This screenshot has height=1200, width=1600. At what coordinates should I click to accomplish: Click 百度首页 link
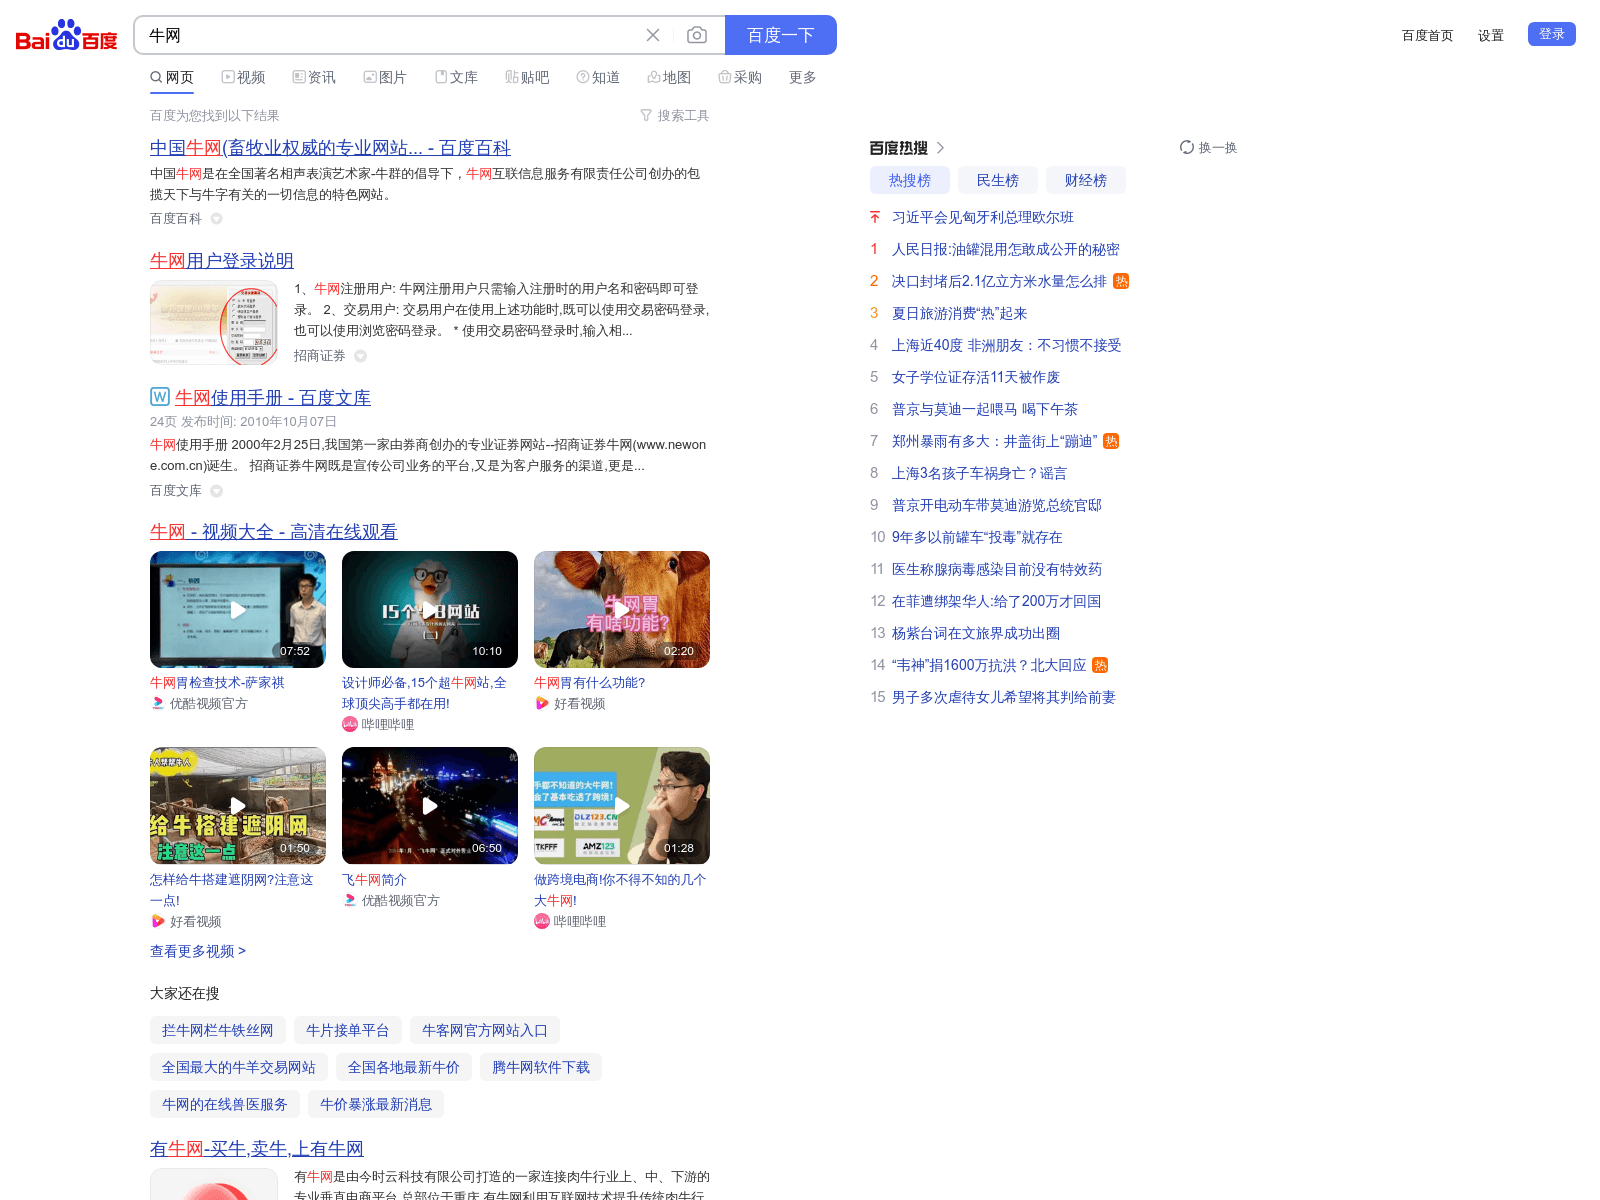click(1427, 35)
